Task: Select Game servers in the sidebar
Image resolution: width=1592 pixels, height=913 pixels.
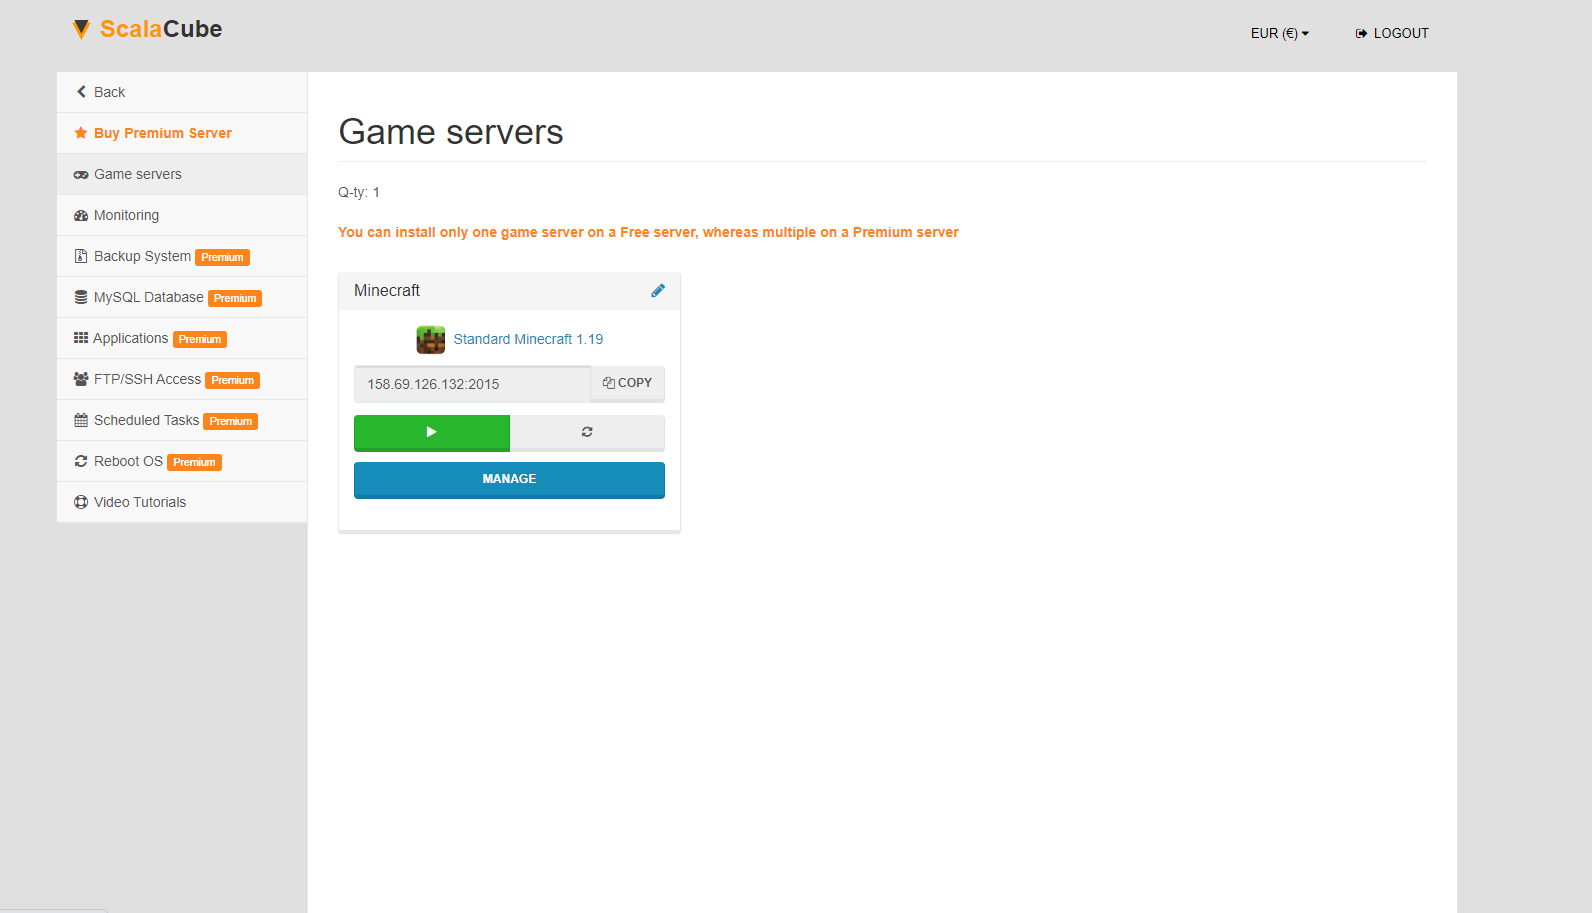Action: click(182, 174)
